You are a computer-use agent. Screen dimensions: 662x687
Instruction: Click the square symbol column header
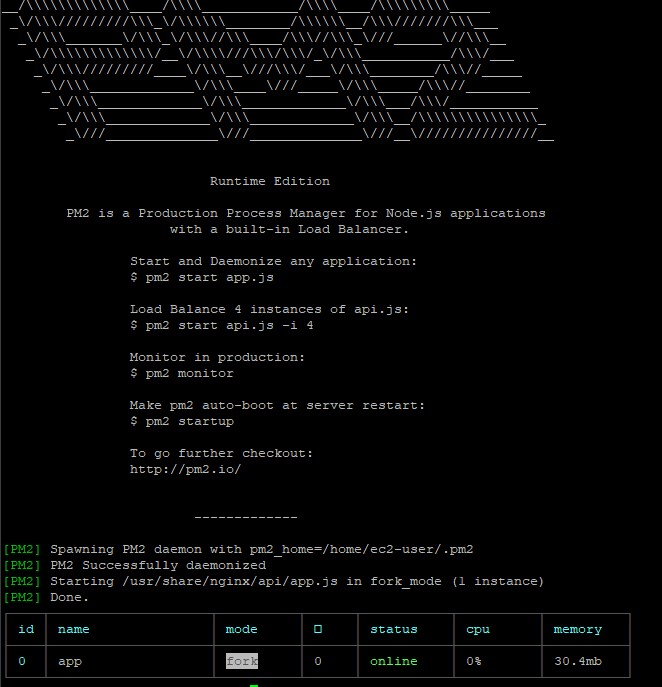(318, 629)
